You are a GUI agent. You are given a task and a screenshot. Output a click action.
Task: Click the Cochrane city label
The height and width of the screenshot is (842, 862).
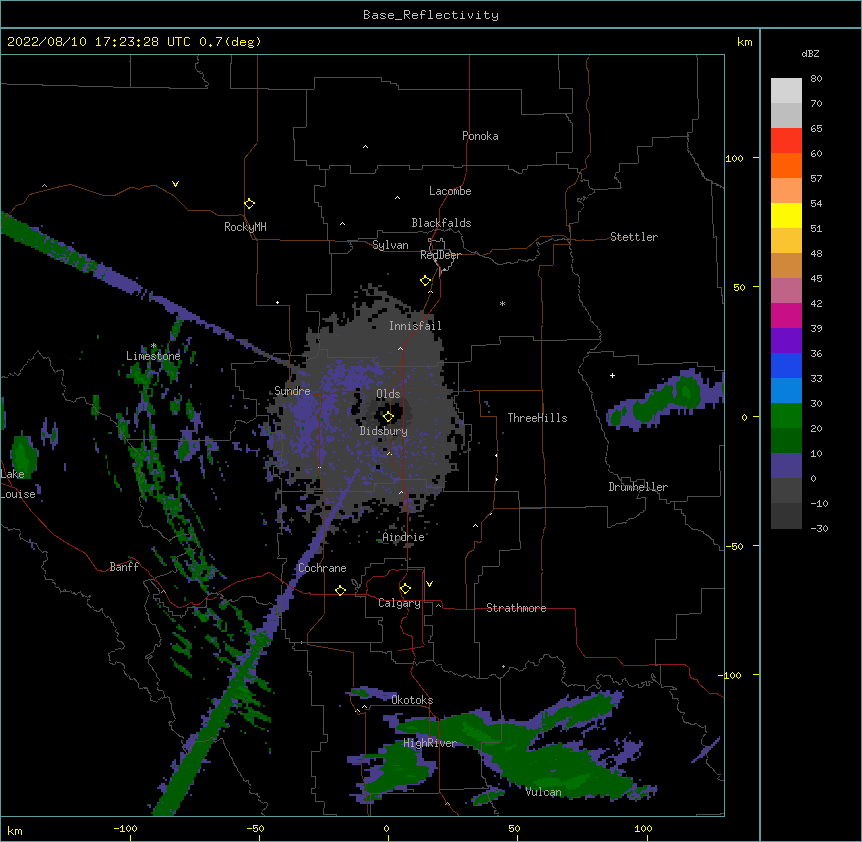click(322, 568)
